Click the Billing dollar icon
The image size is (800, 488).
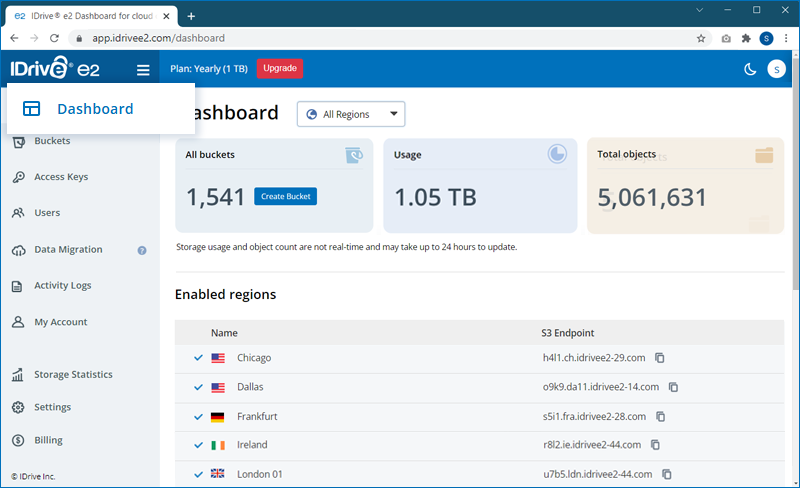coord(18,440)
